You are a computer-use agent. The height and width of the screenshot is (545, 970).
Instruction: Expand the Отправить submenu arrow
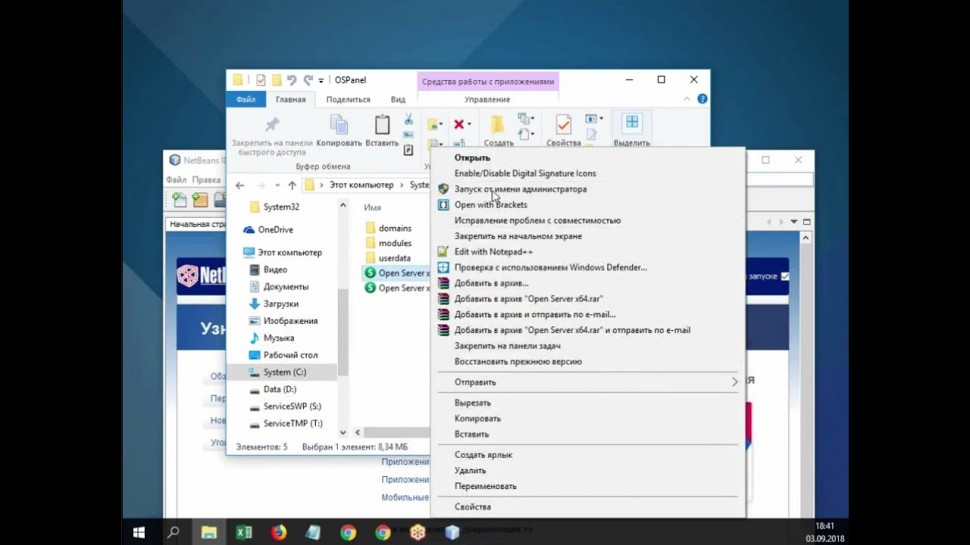click(734, 382)
